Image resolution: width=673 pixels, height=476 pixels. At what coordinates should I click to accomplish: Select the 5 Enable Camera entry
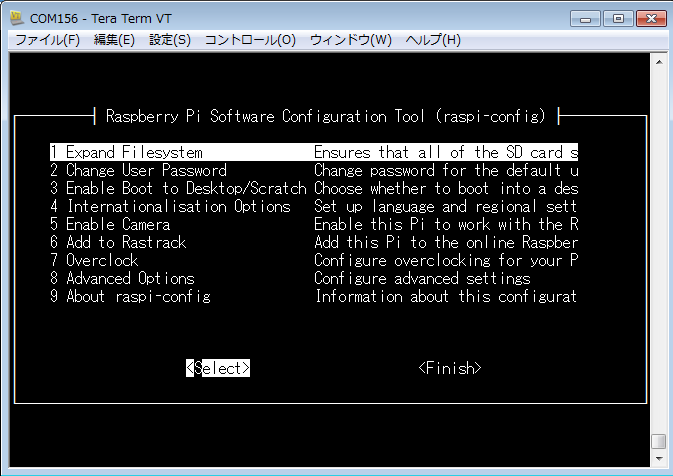(x=314, y=224)
